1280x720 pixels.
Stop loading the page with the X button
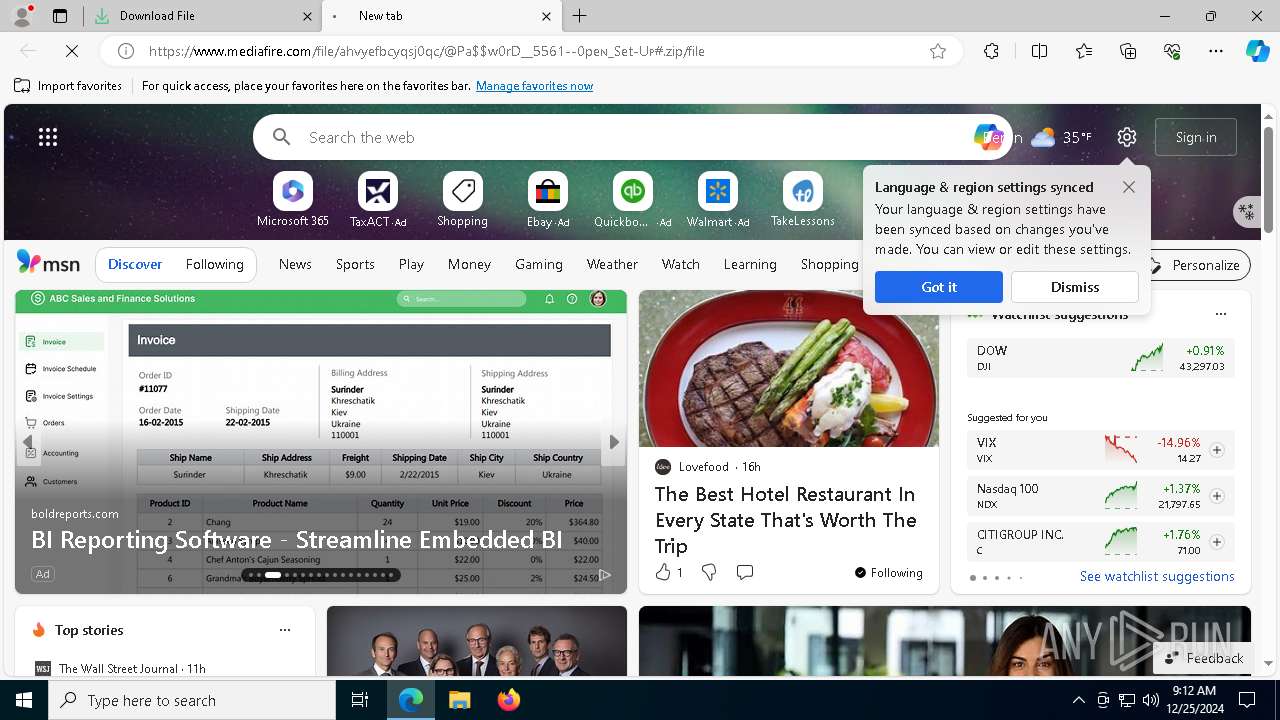click(73, 51)
